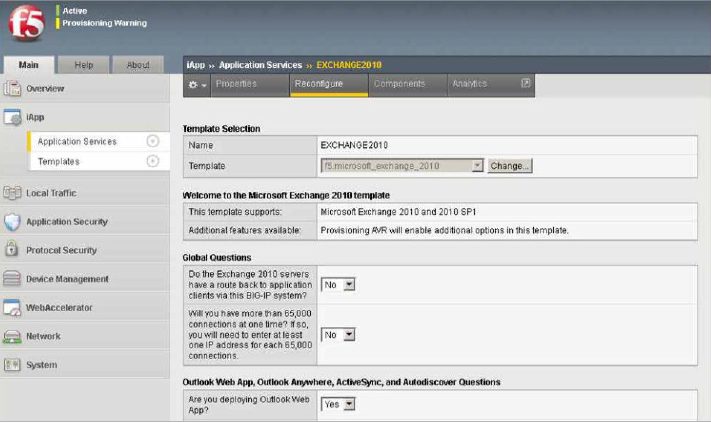Screen dimensions: 711x423
Task: Select the Reconfigure tab
Action: [x=329, y=85]
